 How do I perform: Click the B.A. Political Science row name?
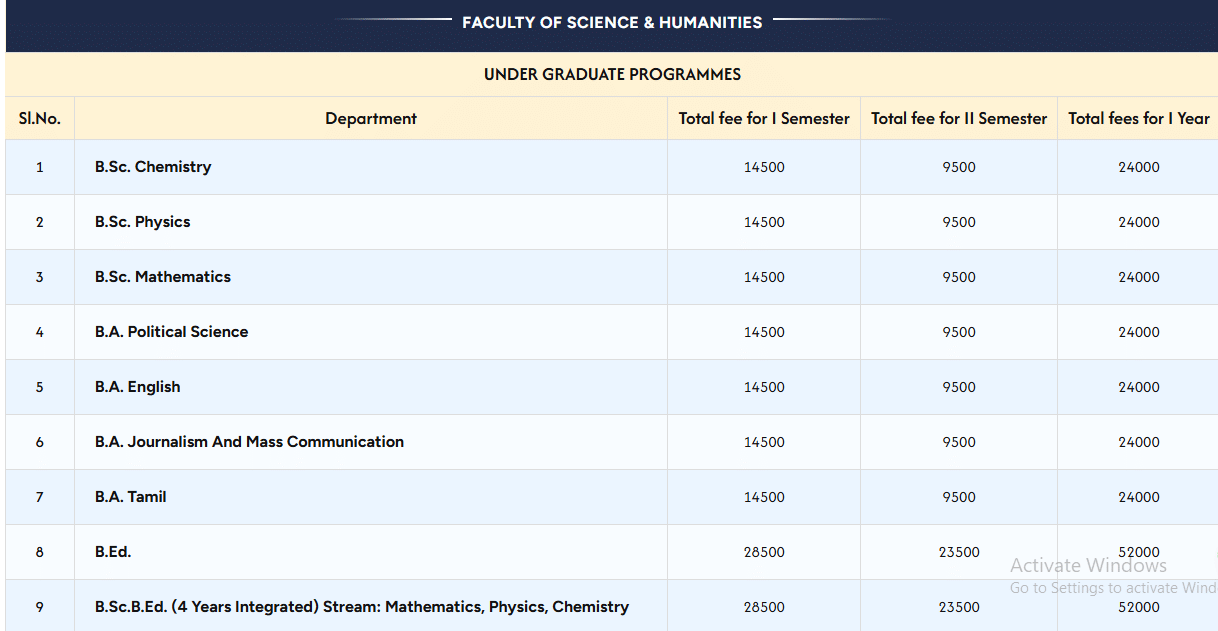(x=171, y=332)
